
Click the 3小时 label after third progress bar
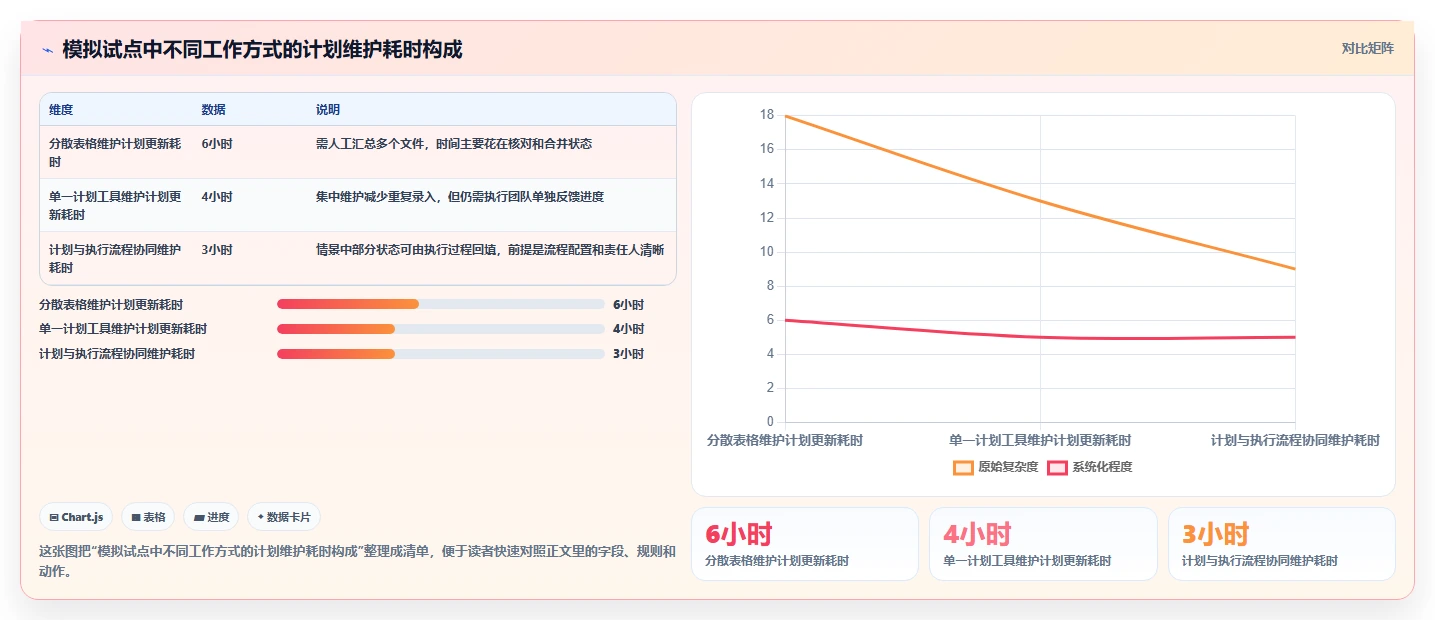click(628, 354)
